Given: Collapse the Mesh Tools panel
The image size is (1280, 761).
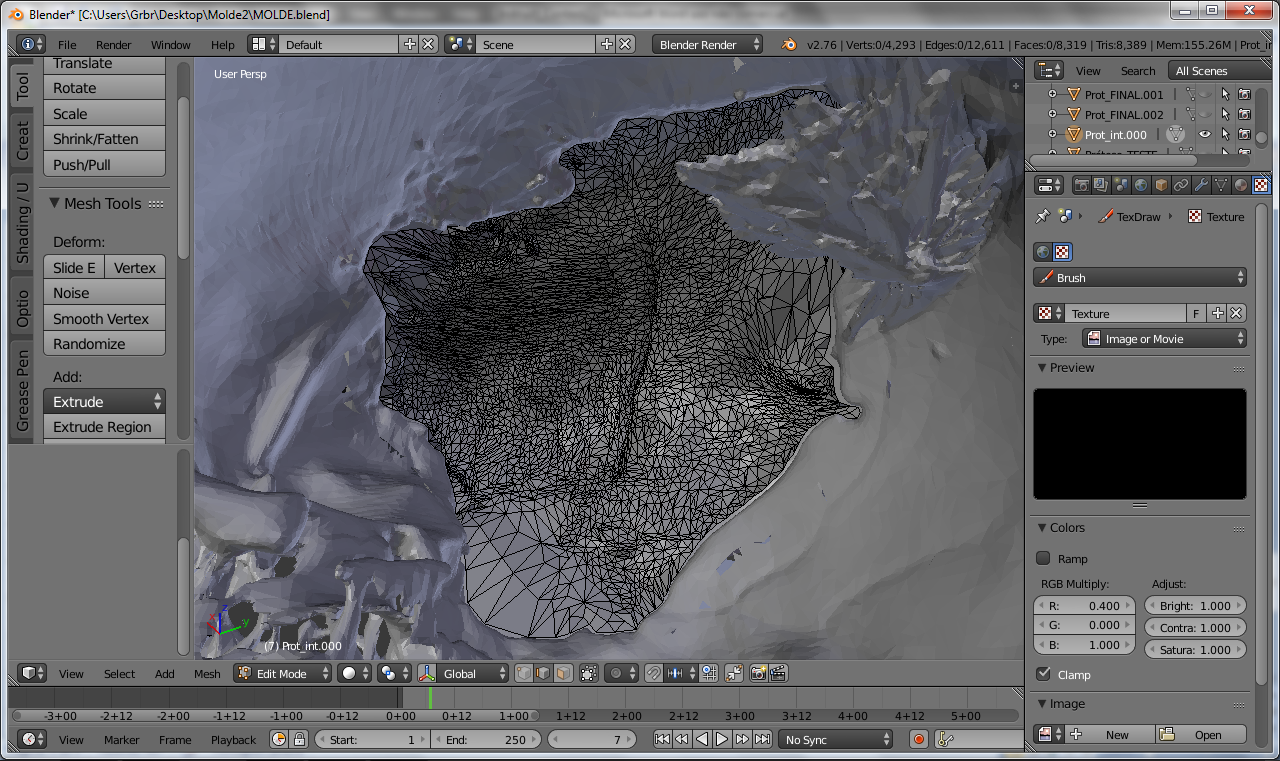Looking at the screenshot, I should coord(54,203).
